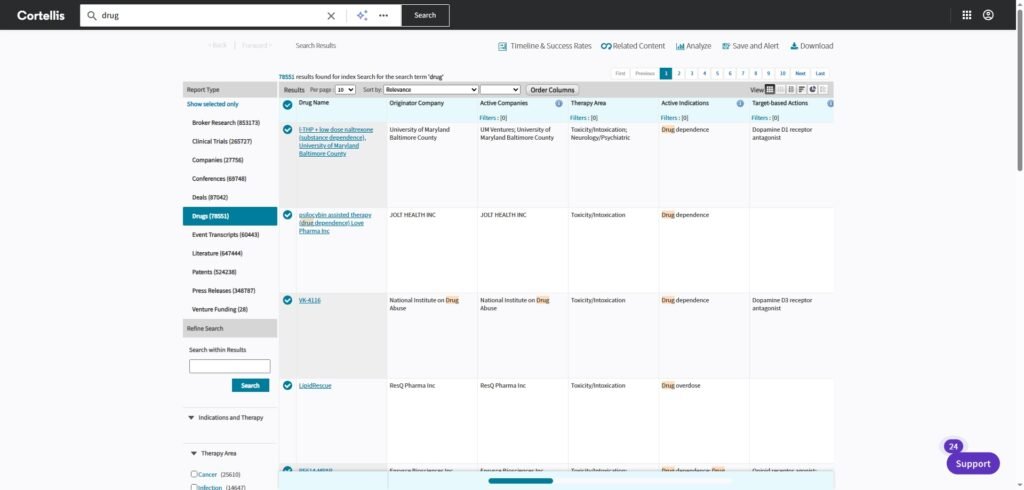
Task: Select Clinical Trials report type
Action: (x=222, y=141)
